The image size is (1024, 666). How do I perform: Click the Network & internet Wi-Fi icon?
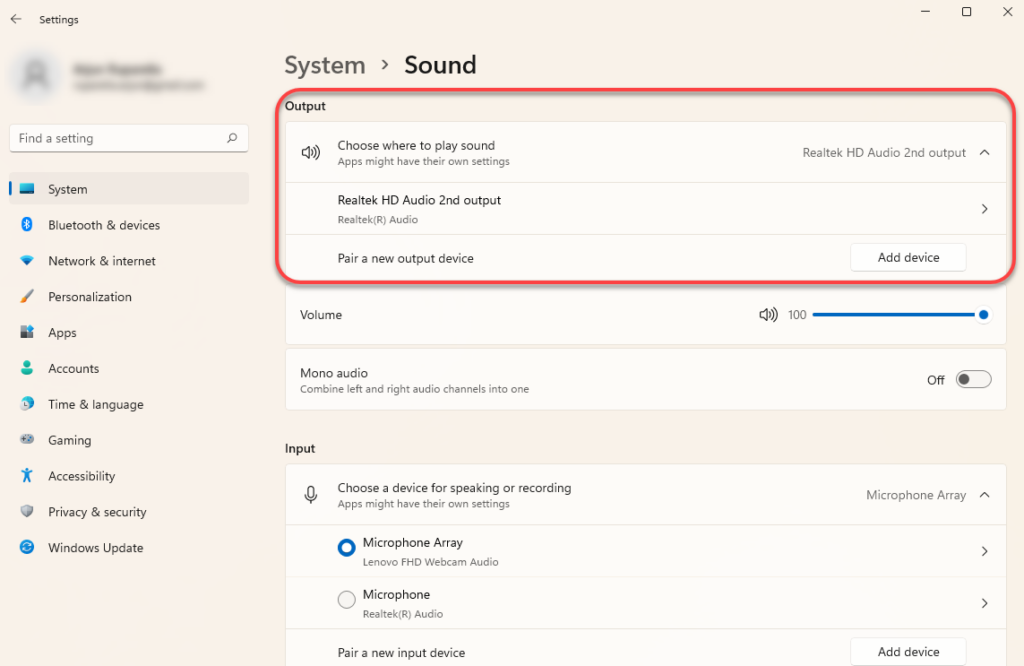tap(27, 261)
